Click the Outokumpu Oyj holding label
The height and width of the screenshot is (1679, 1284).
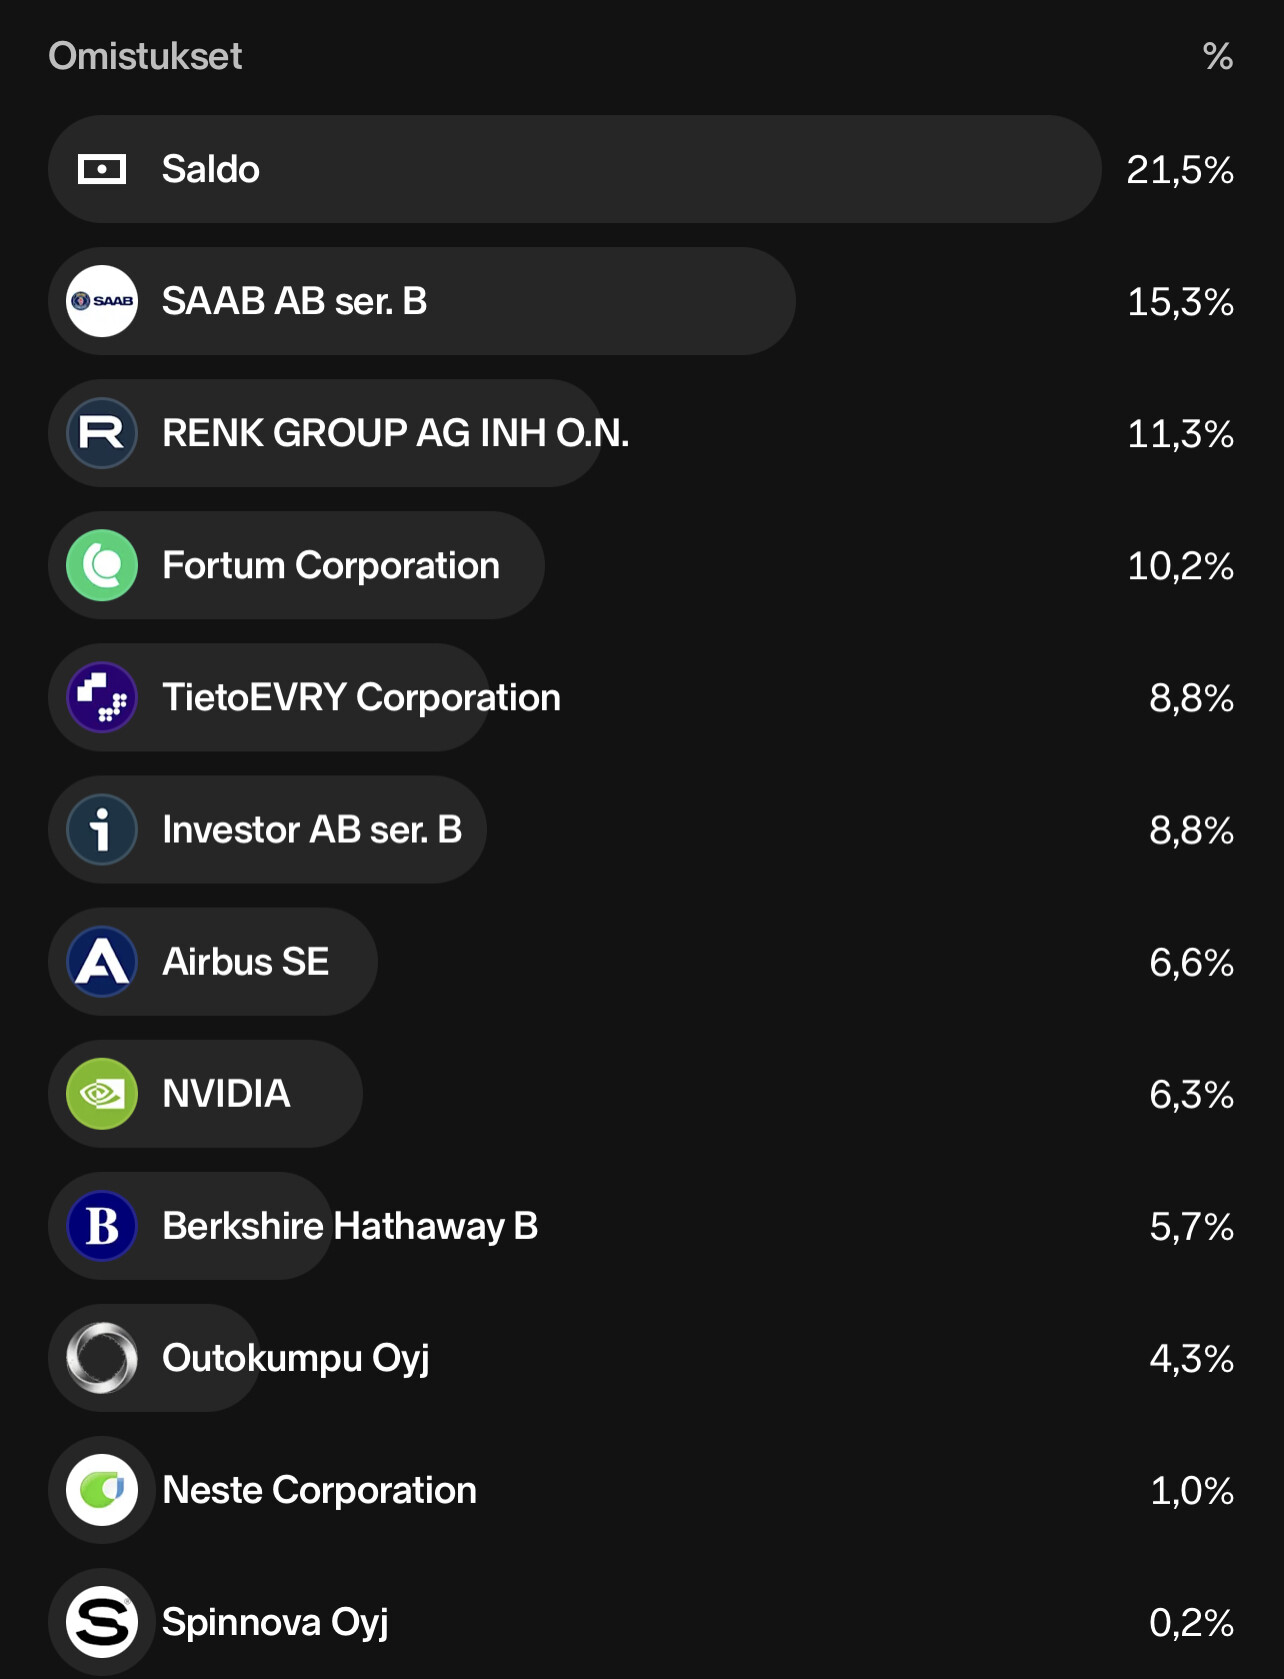click(295, 1358)
